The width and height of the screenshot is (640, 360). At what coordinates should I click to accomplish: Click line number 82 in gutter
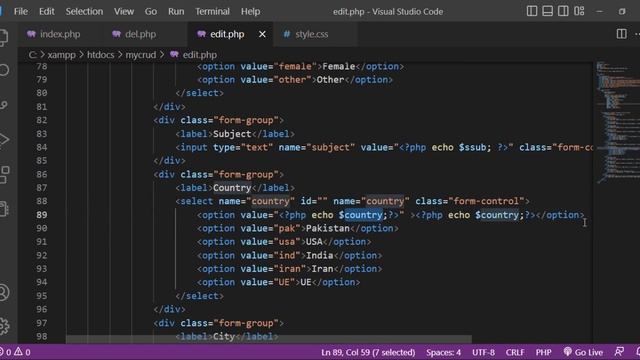click(x=42, y=120)
